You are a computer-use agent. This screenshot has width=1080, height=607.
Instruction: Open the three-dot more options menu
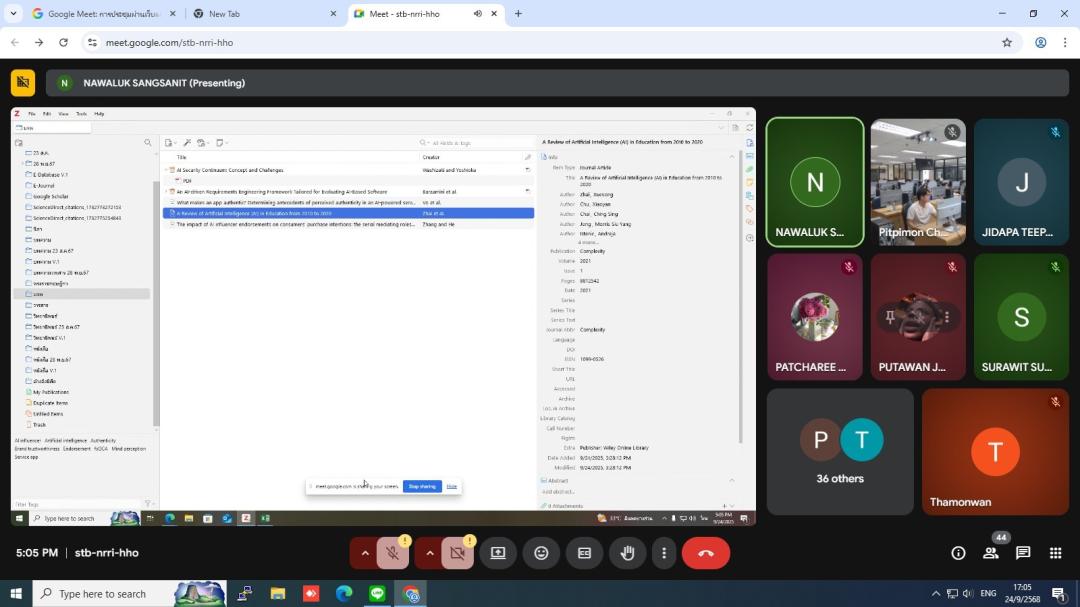[x=664, y=553]
